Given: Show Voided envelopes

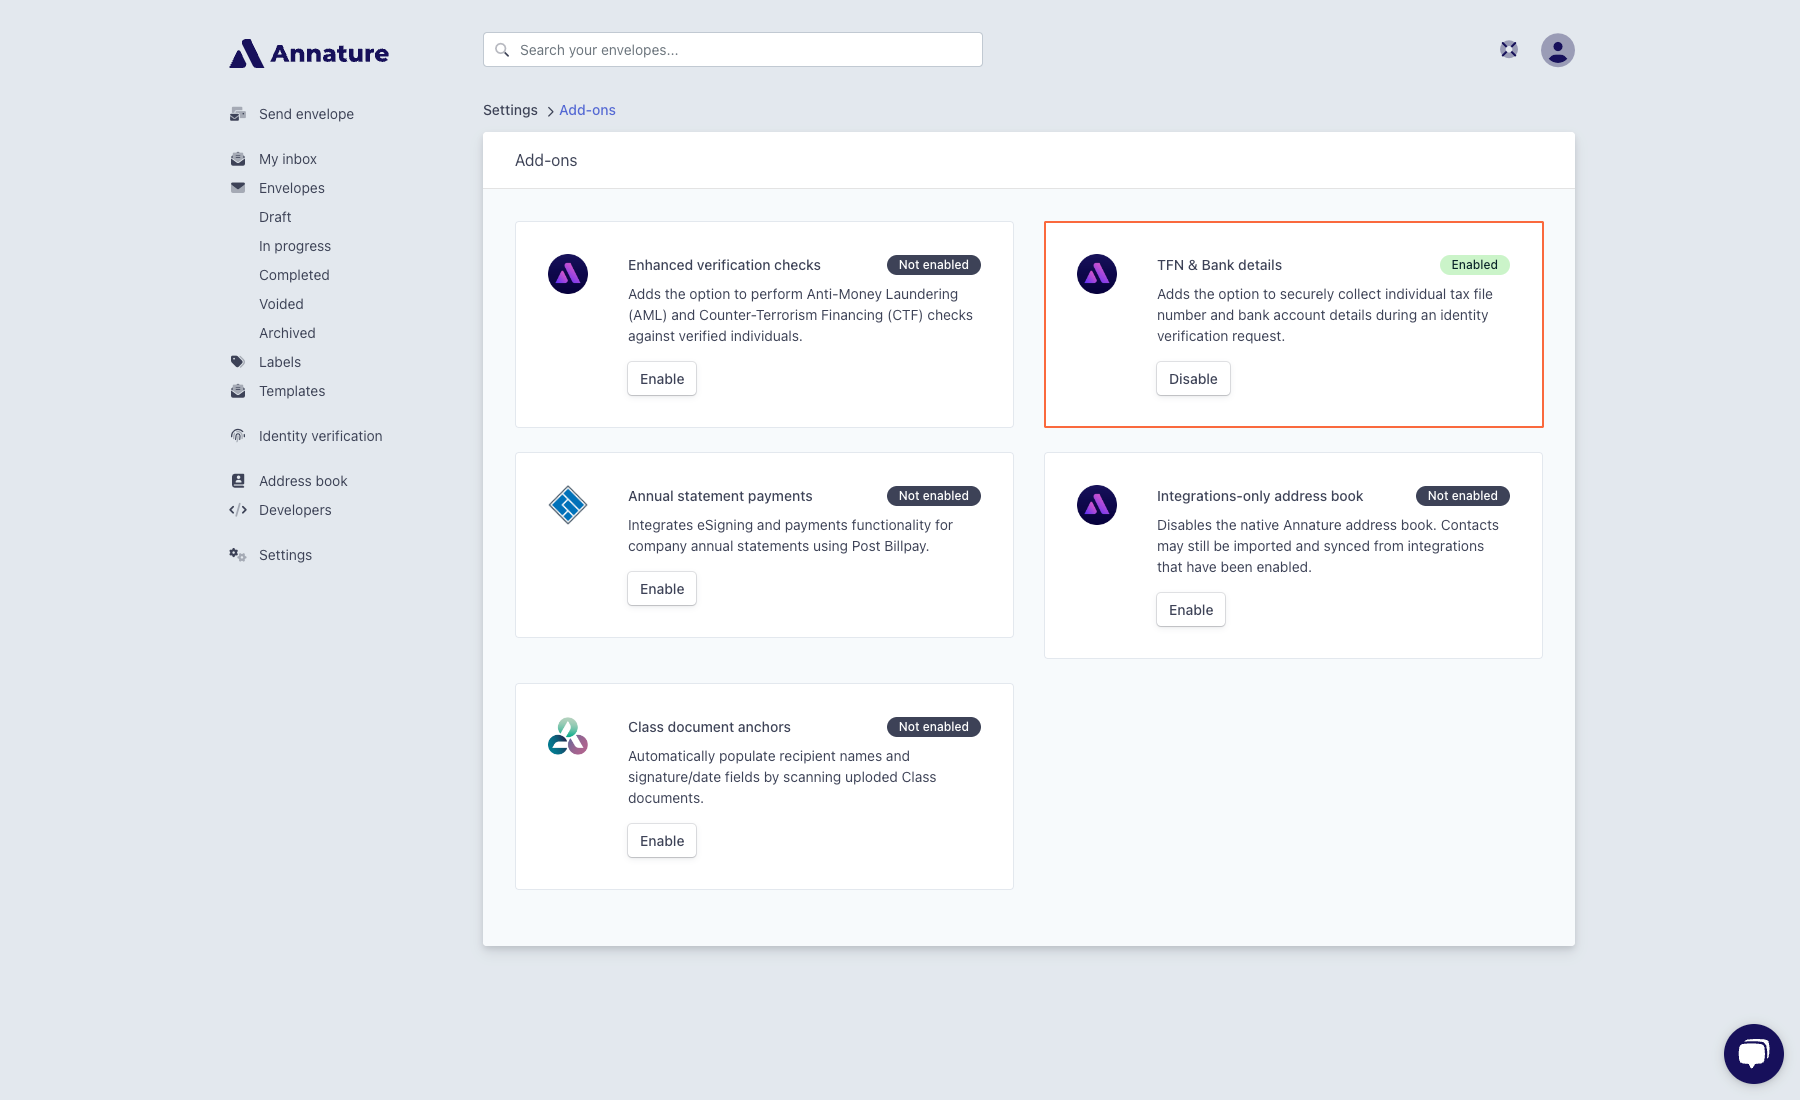Looking at the screenshot, I should click(281, 304).
